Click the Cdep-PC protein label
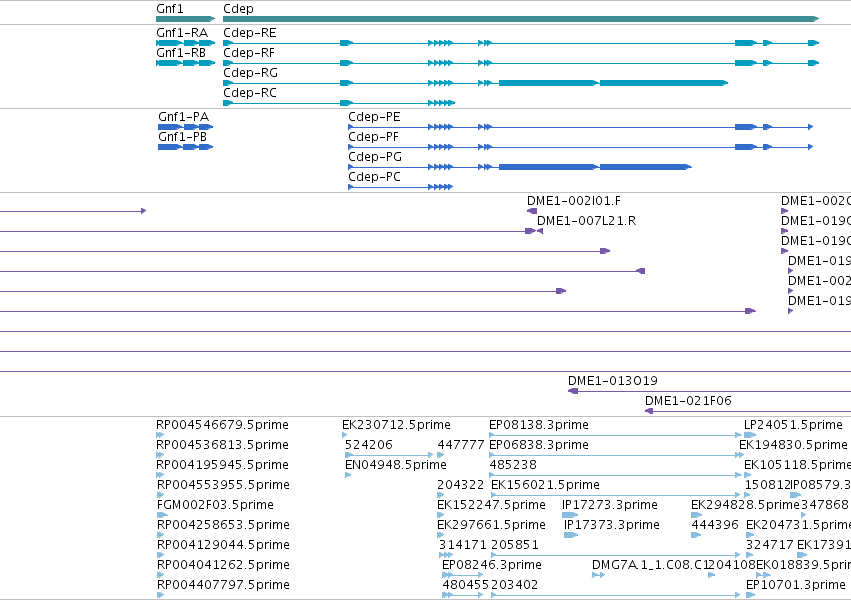This screenshot has width=851, height=600. (374, 177)
